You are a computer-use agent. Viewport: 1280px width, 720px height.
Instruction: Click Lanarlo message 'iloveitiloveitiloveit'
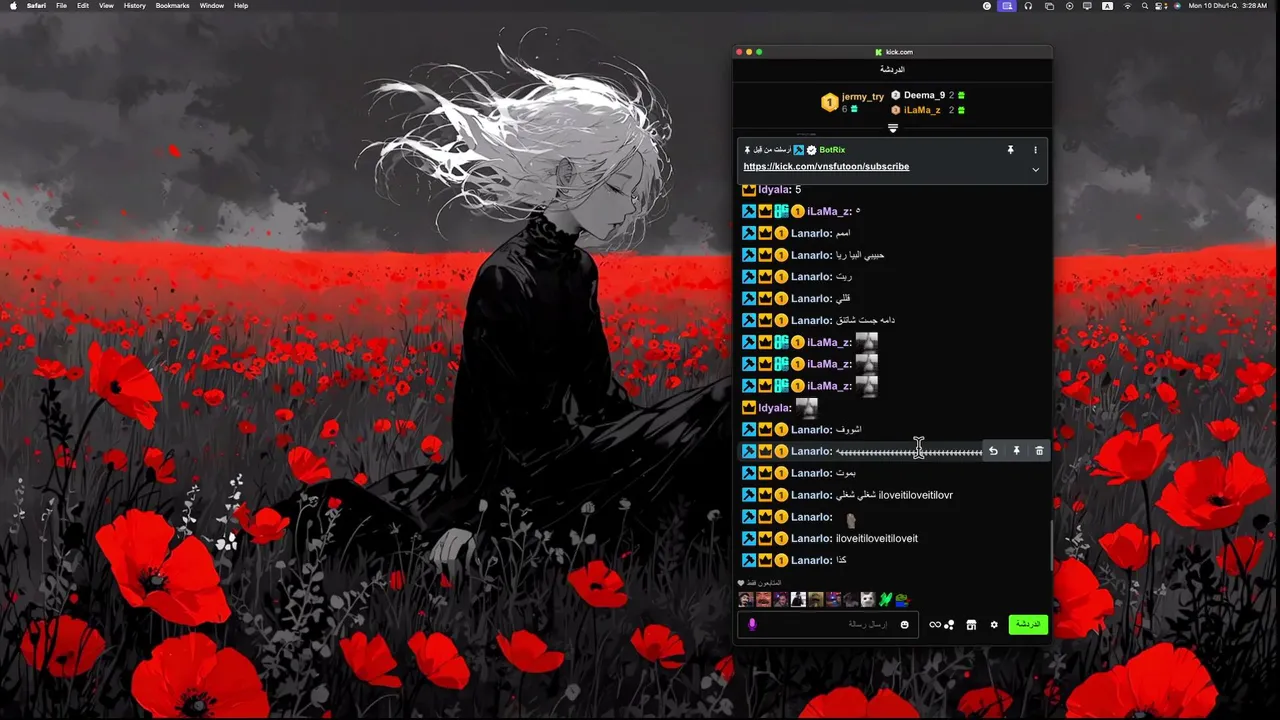tap(877, 539)
